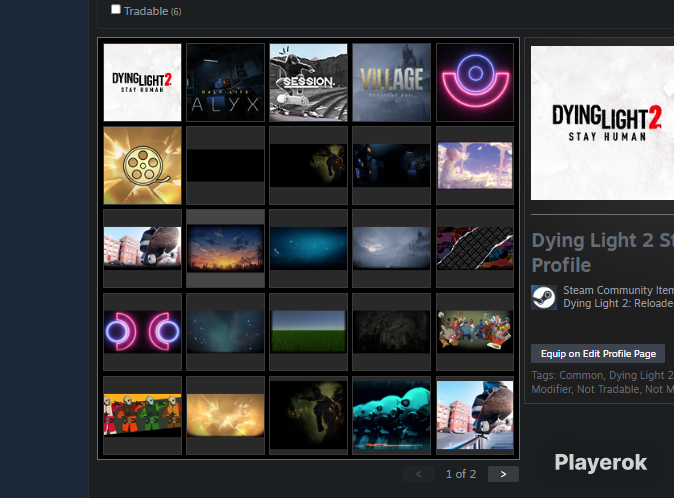Select the gas mask soldiers background
The width and height of the screenshot is (674, 498).
pos(142,415)
